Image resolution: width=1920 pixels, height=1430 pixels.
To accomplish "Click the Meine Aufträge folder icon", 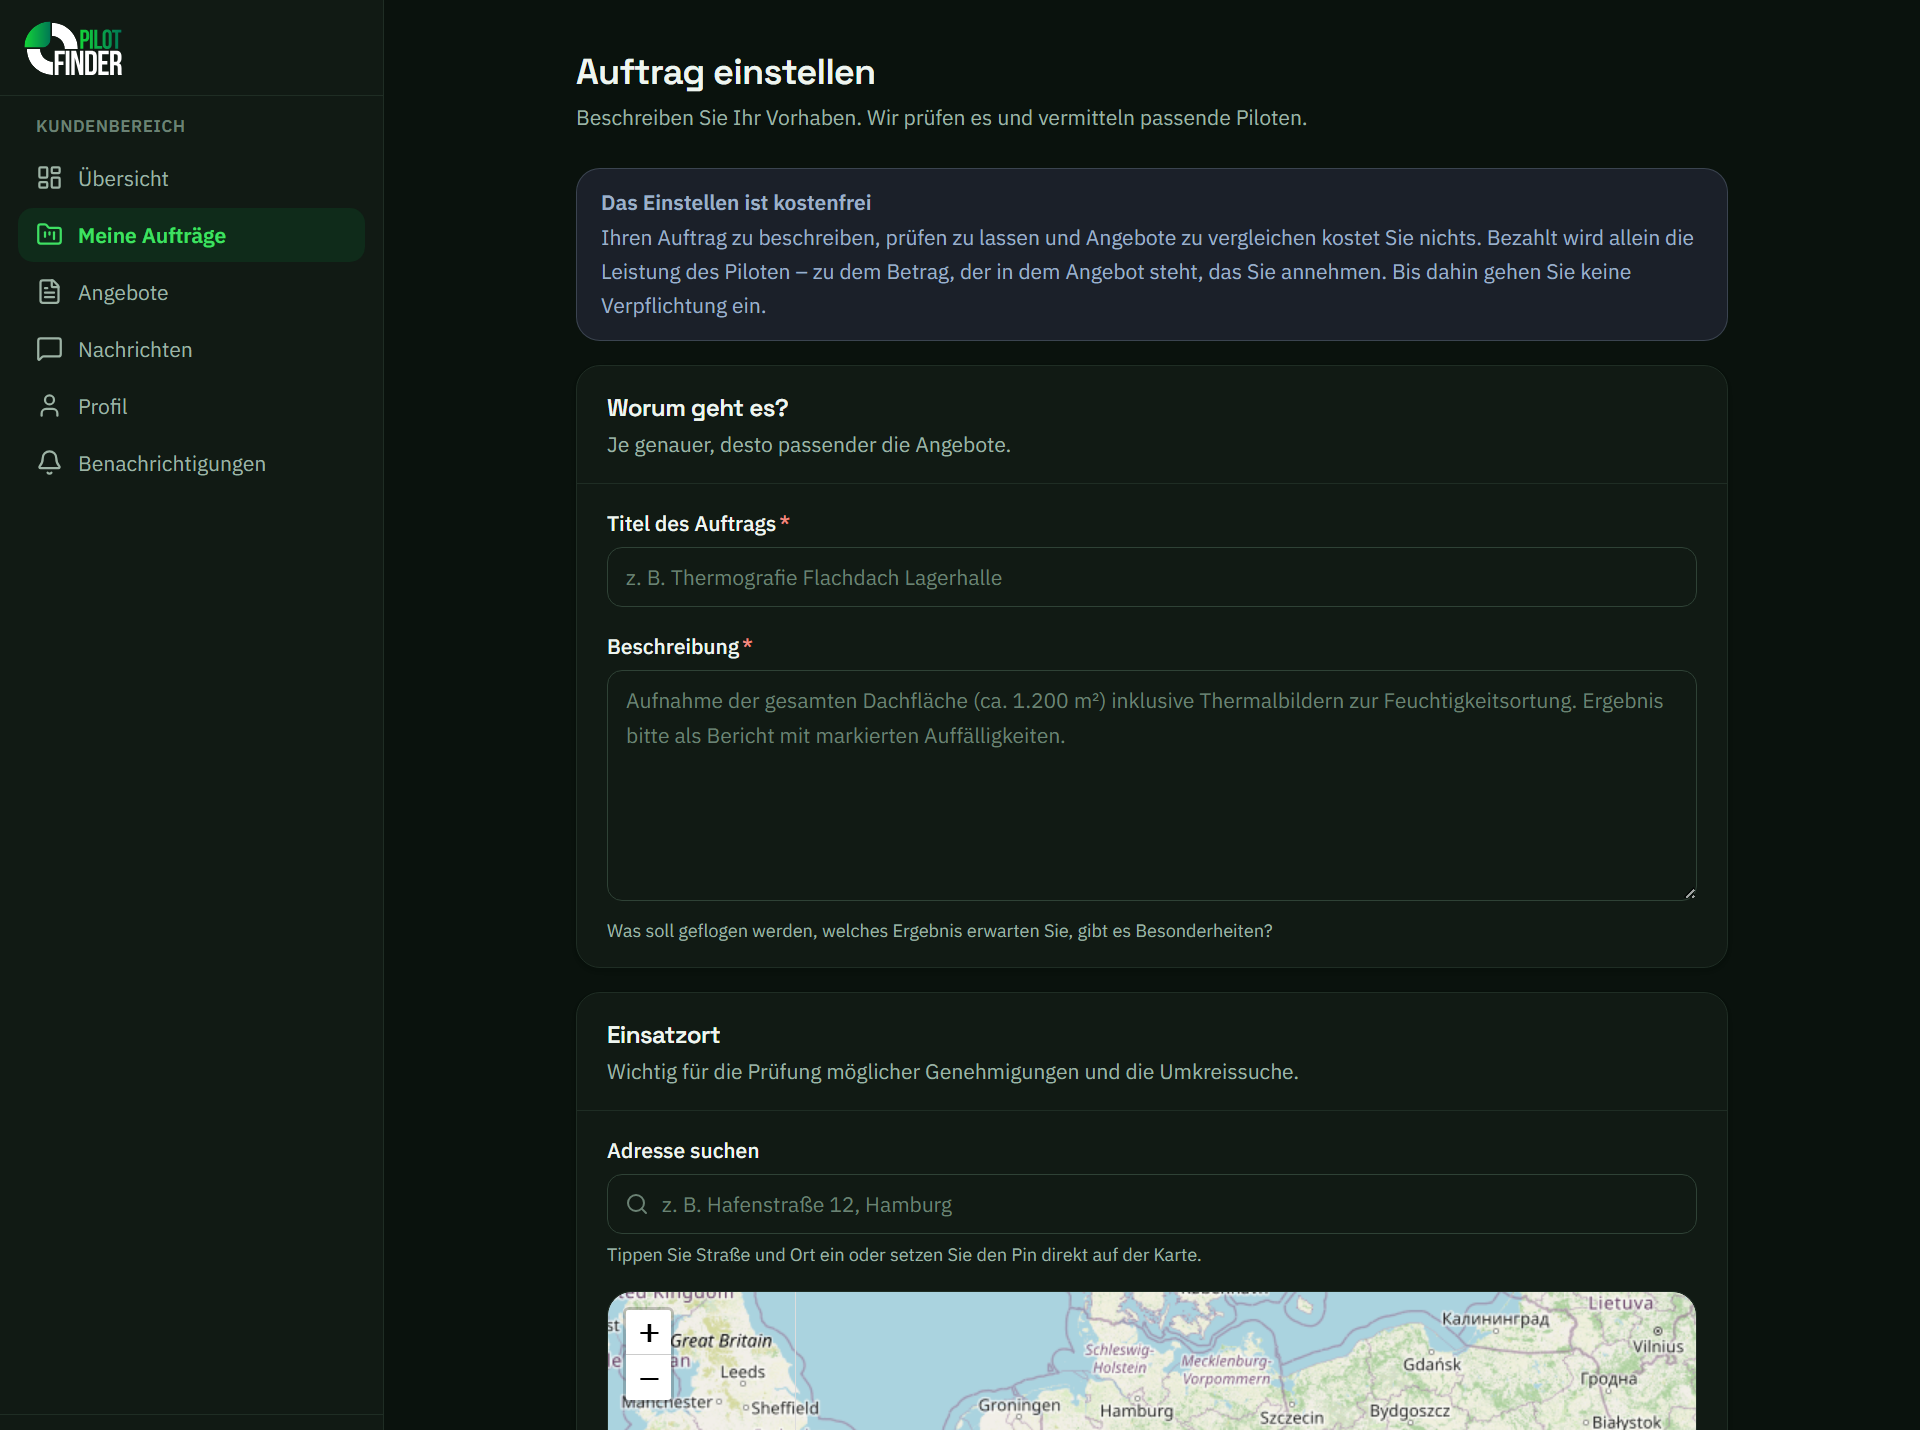I will pos(49,235).
